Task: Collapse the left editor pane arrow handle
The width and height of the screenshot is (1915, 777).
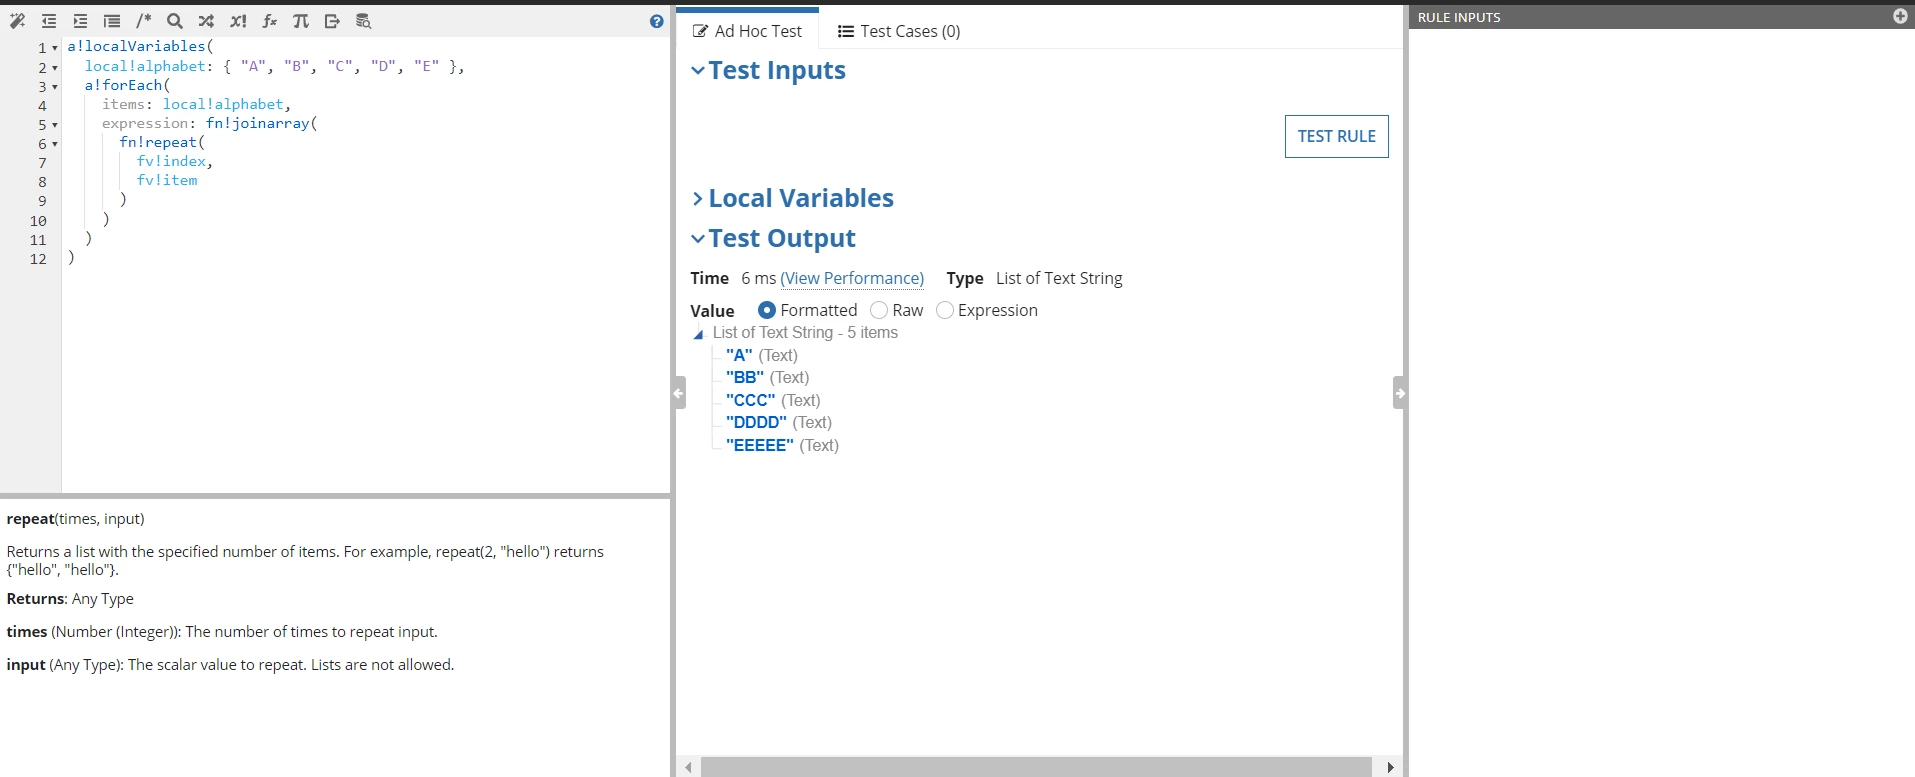Action: click(679, 393)
